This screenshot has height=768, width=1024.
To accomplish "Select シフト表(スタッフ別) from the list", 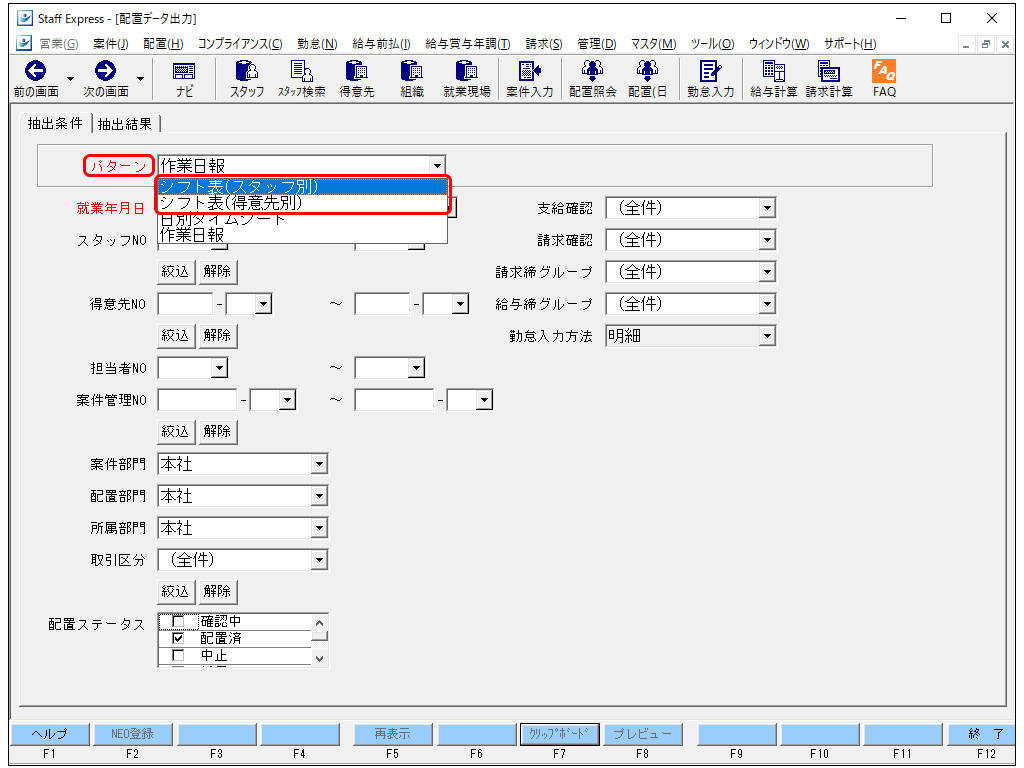I will (302, 186).
